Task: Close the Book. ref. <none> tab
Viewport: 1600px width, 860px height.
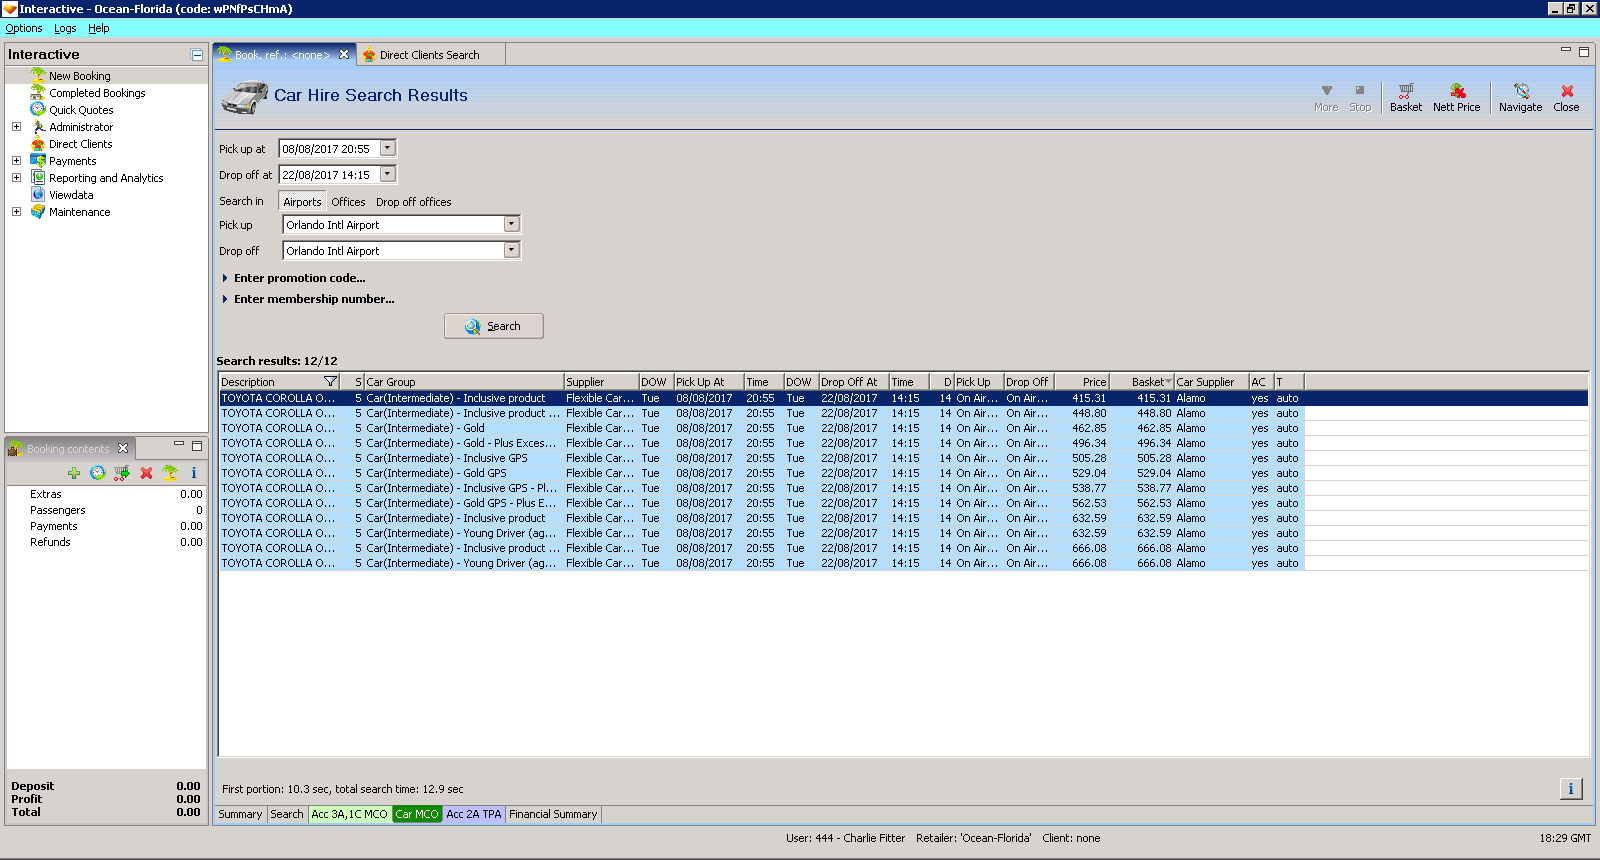Action: (x=344, y=55)
